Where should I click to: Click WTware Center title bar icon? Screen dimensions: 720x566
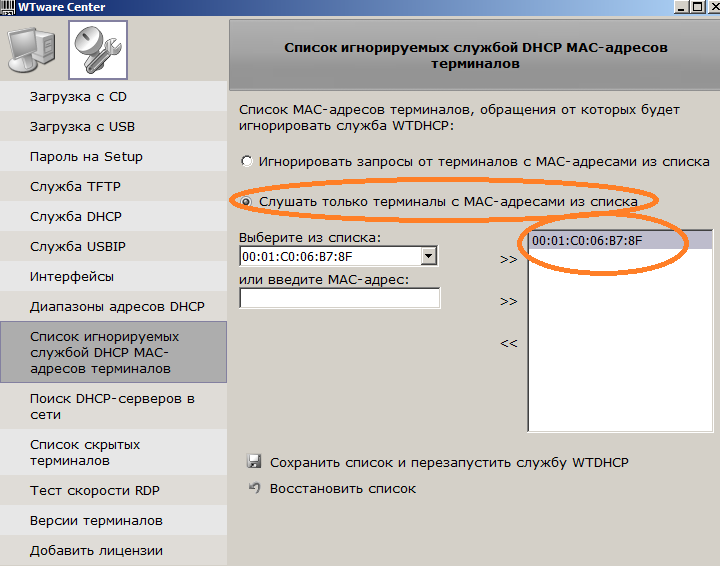[8, 7]
